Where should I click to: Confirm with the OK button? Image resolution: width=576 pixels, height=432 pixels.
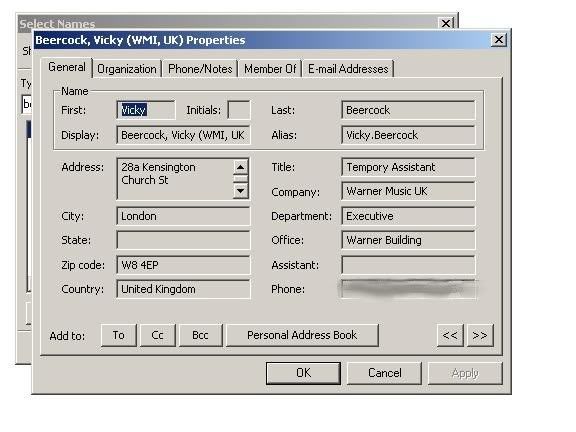[x=303, y=373]
